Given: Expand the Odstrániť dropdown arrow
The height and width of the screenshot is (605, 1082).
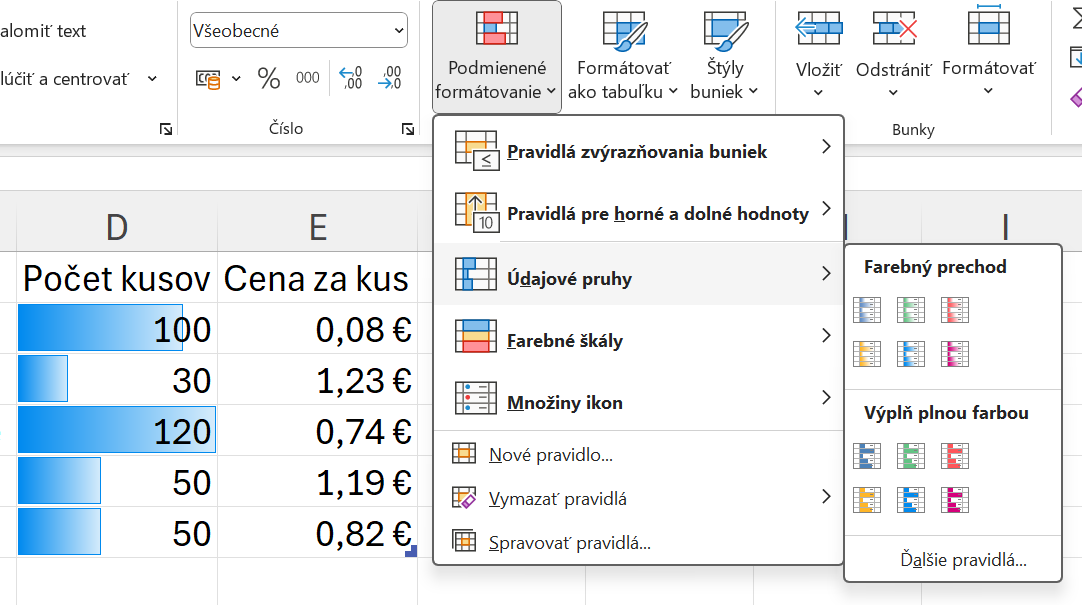Looking at the screenshot, I should 893,92.
